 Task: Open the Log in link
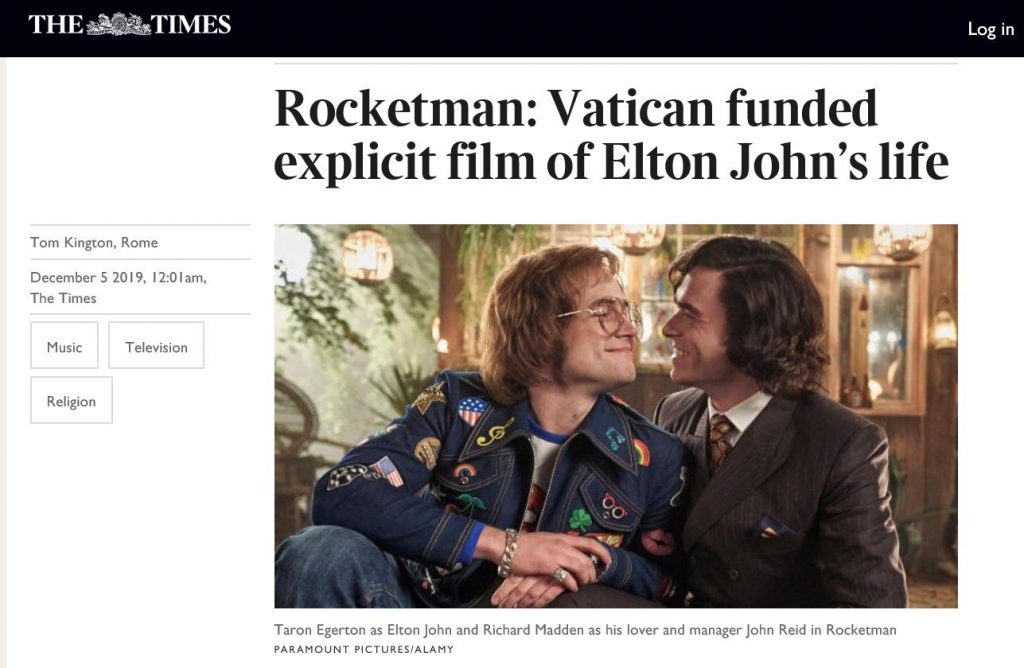(x=990, y=29)
